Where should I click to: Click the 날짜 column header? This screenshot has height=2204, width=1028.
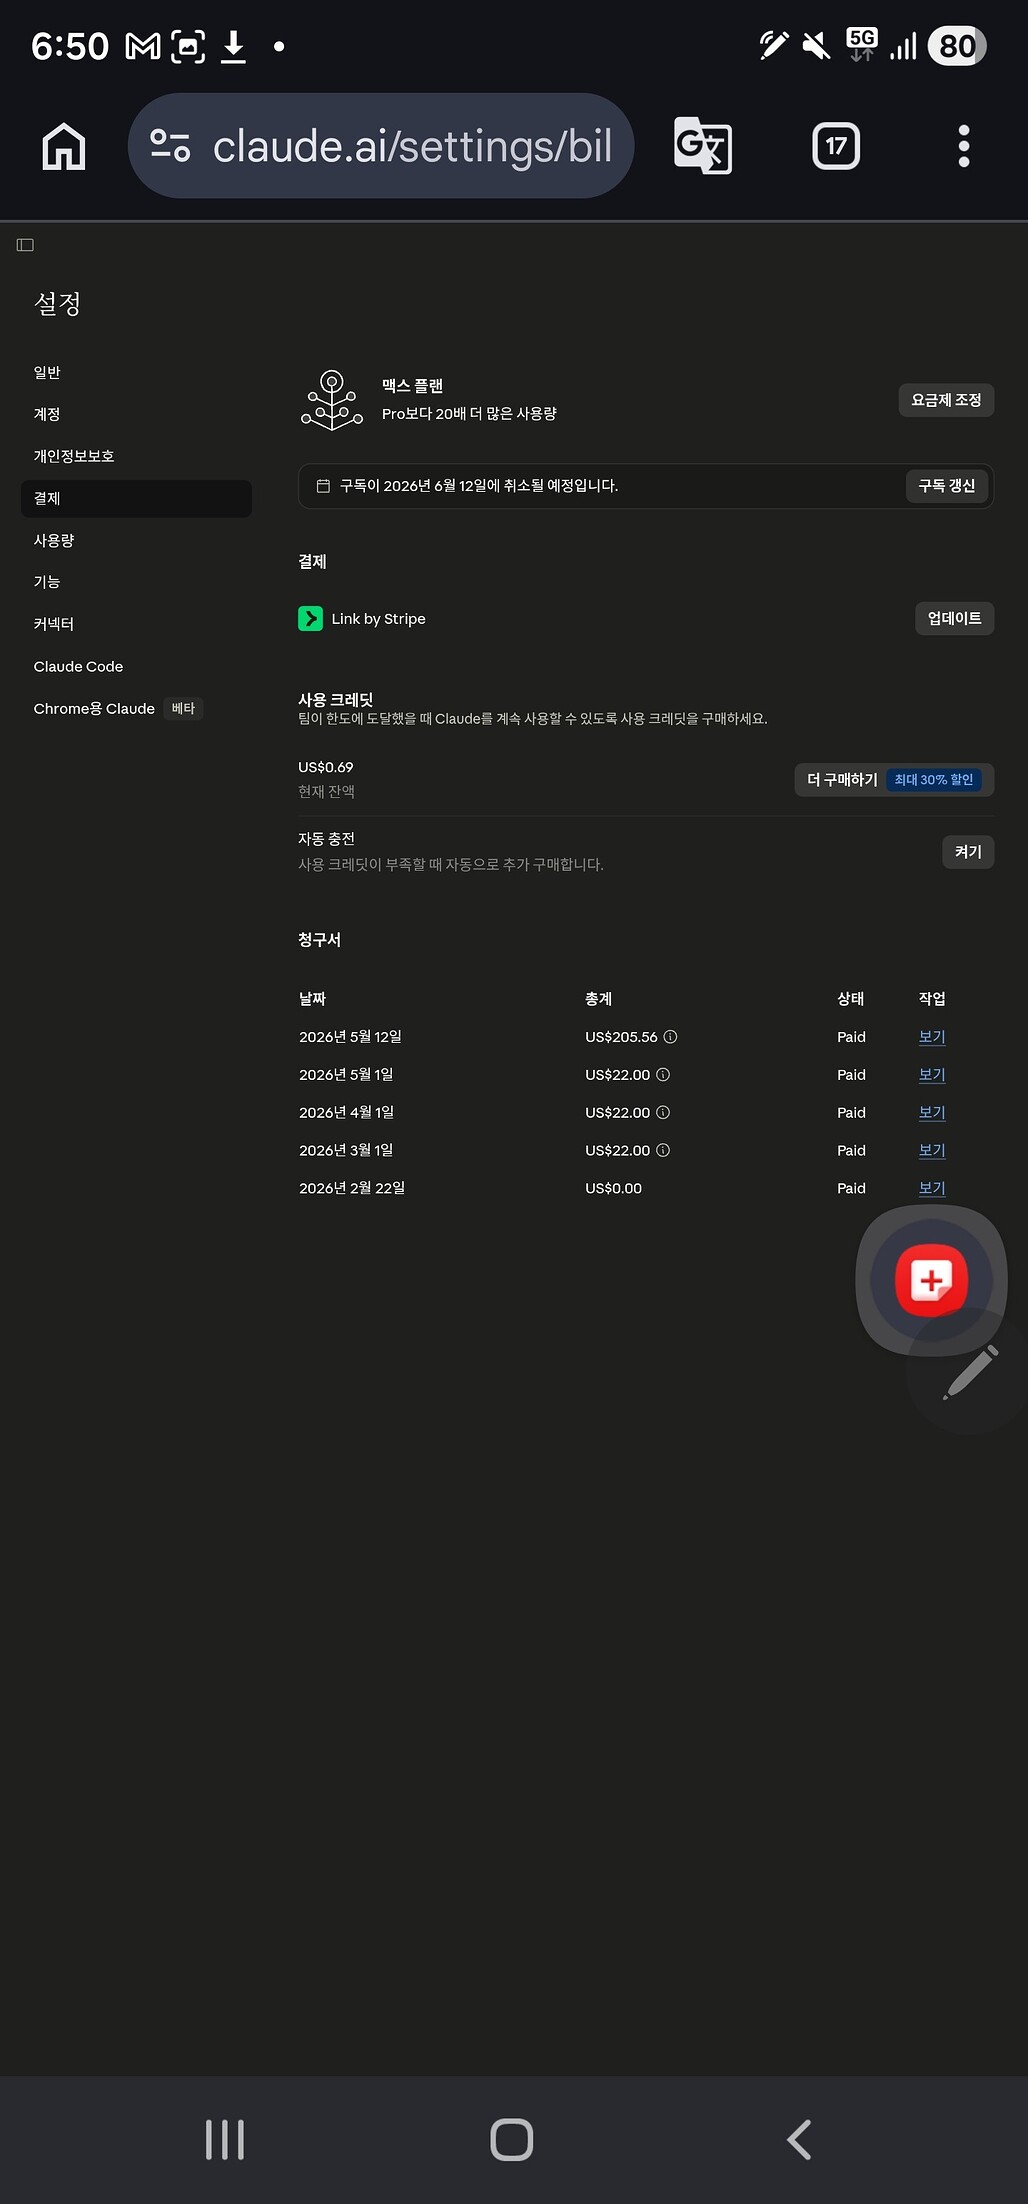tap(312, 999)
